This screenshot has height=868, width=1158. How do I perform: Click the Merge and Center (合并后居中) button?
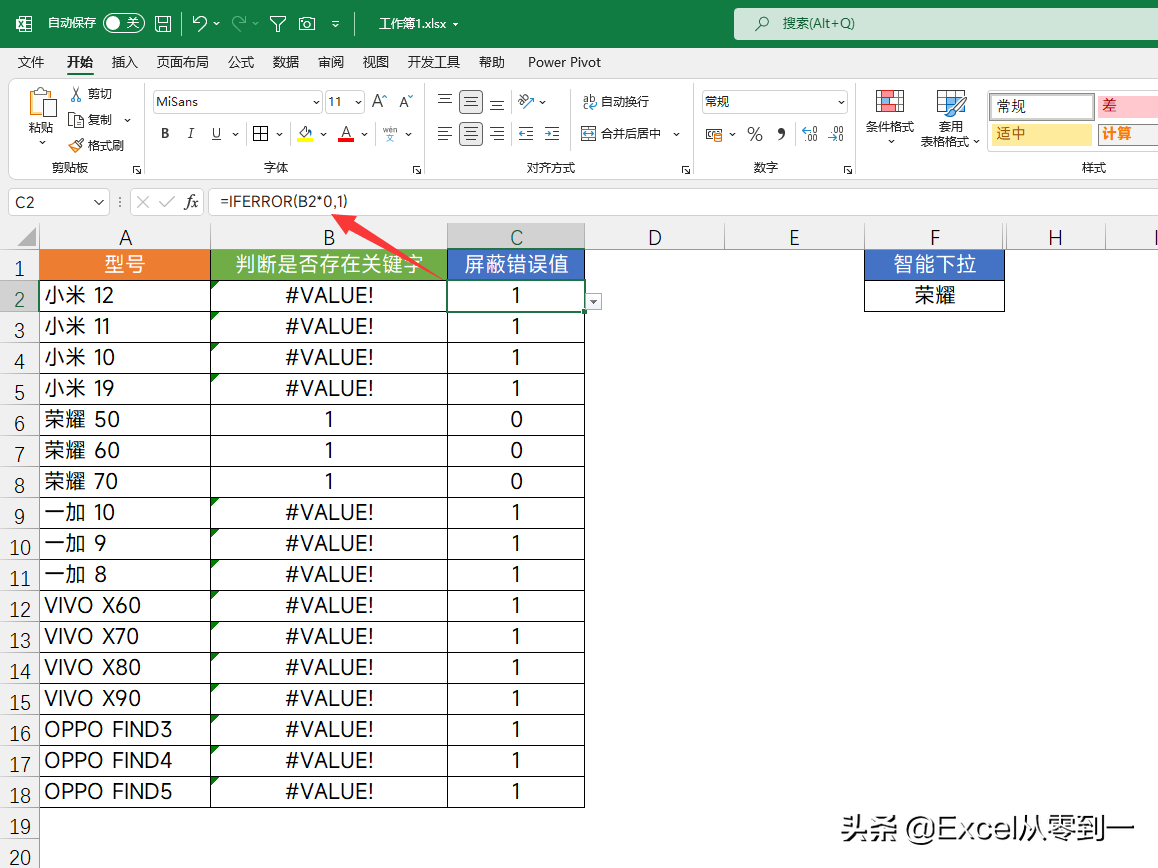(x=620, y=134)
